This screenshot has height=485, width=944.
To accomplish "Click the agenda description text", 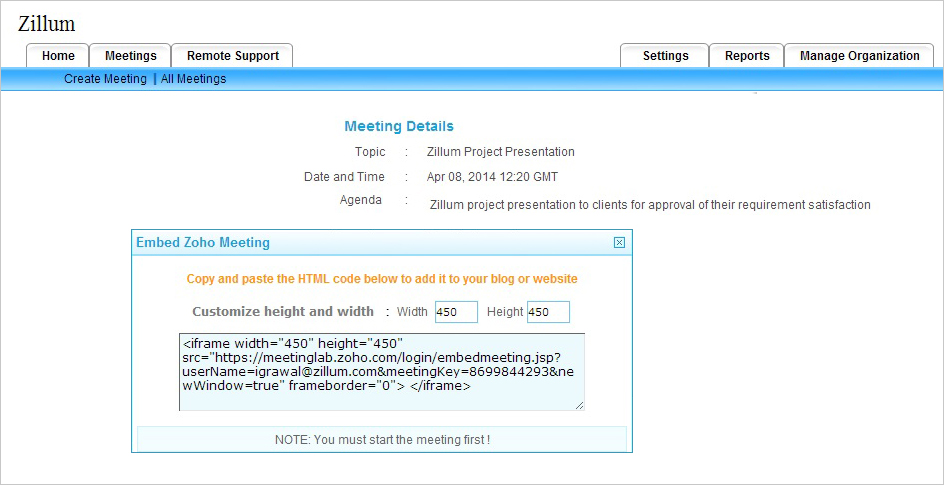I will coord(650,205).
